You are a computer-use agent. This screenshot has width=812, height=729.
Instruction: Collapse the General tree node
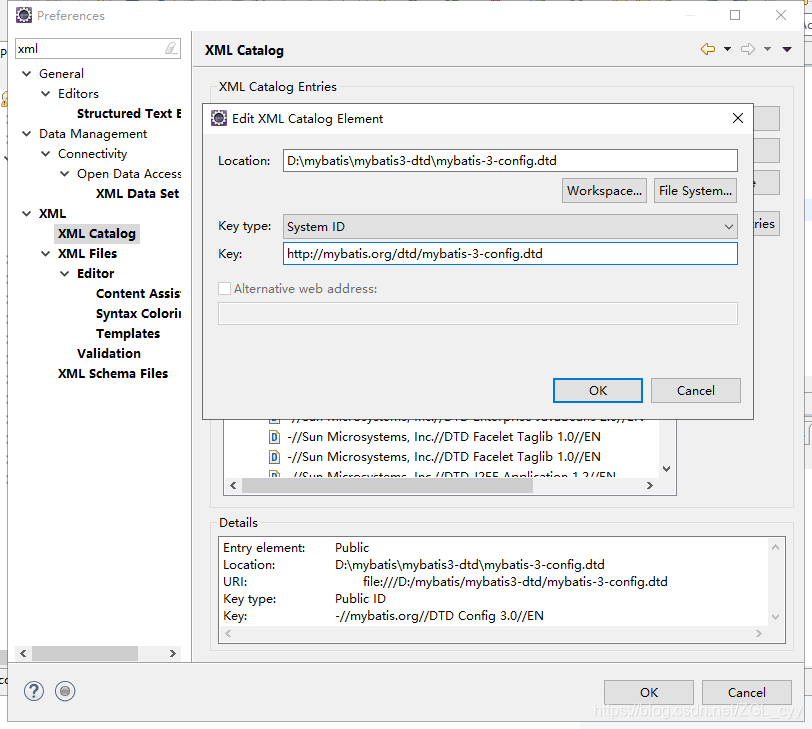[x=27, y=74]
